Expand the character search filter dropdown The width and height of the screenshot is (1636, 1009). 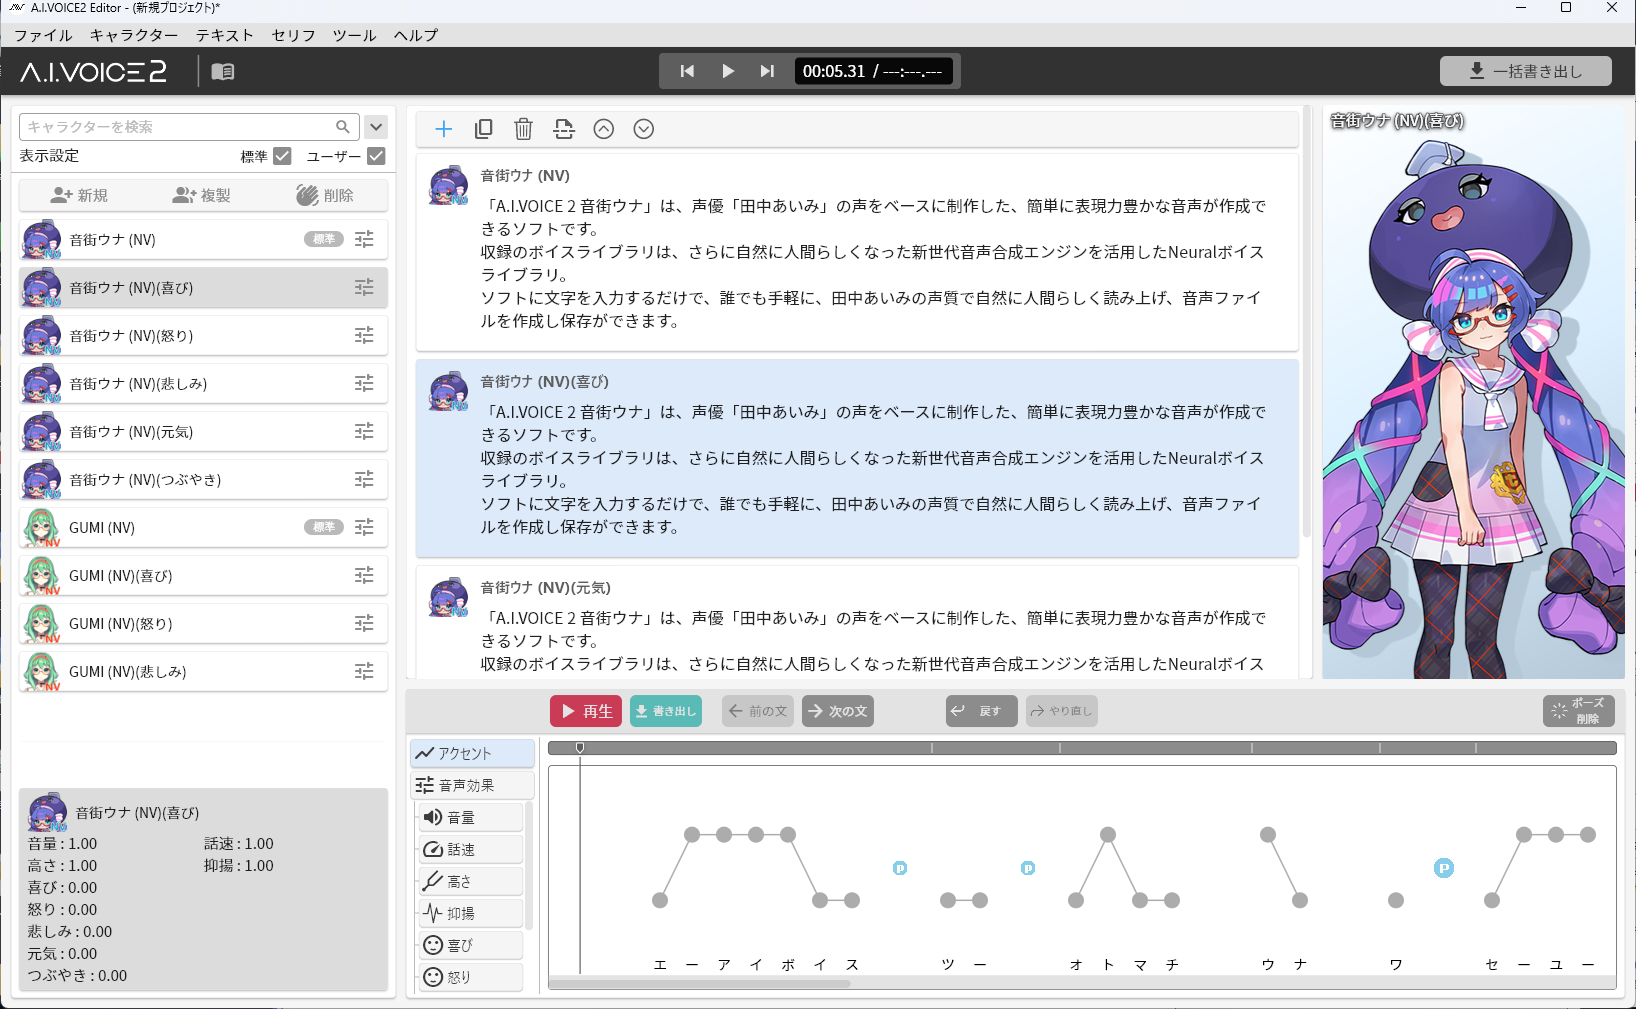point(376,127)
